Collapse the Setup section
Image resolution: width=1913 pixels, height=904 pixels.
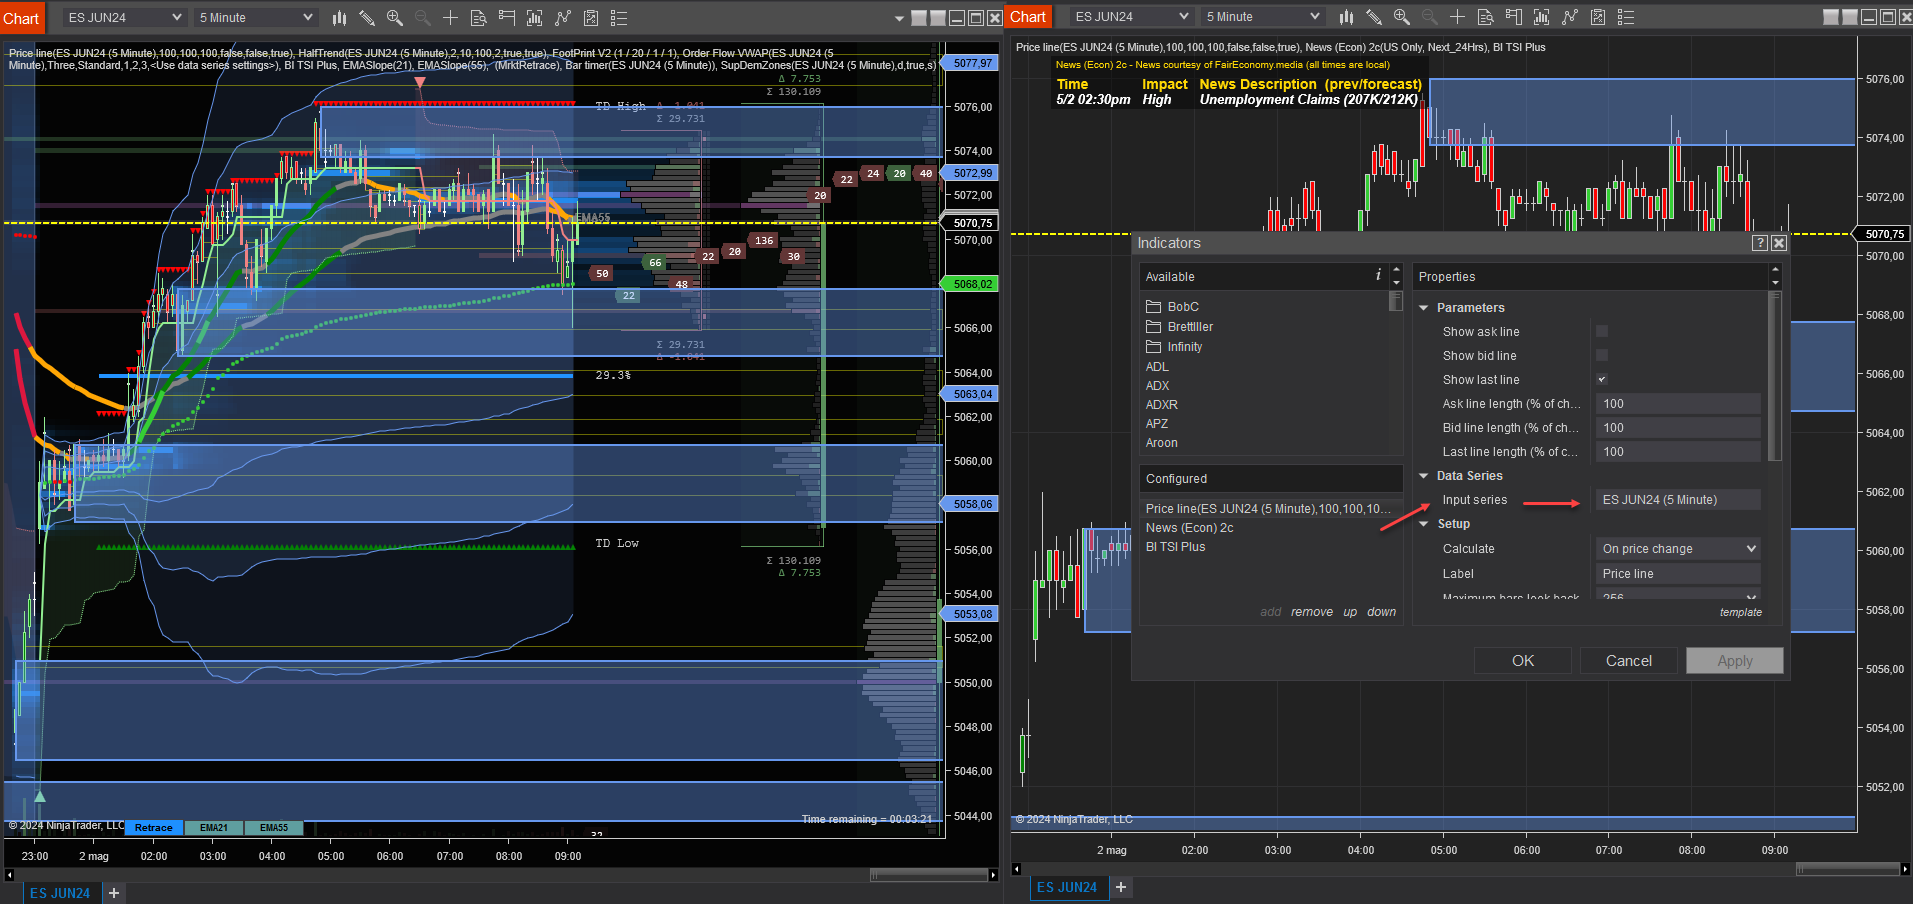[1424, 524]
